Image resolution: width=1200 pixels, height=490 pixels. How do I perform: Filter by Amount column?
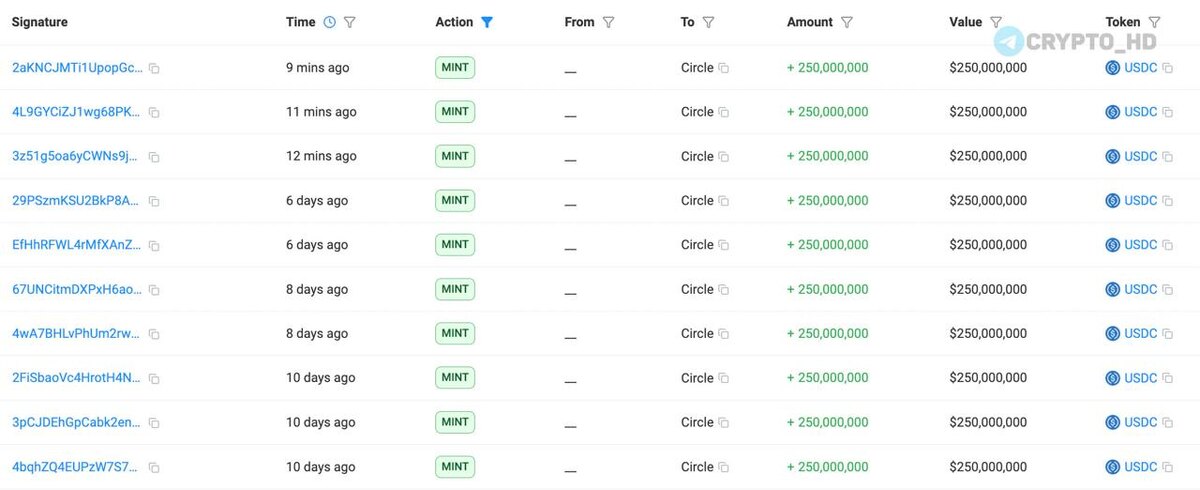click(847, 22)
